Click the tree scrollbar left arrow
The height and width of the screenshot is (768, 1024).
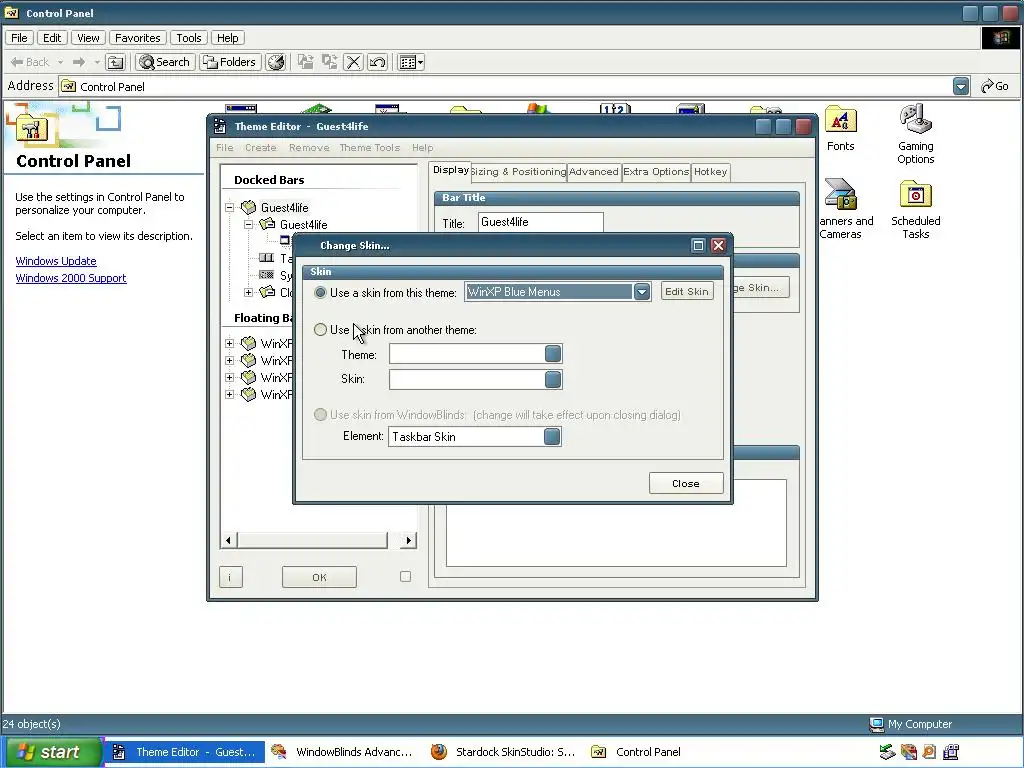coord(228,540)
